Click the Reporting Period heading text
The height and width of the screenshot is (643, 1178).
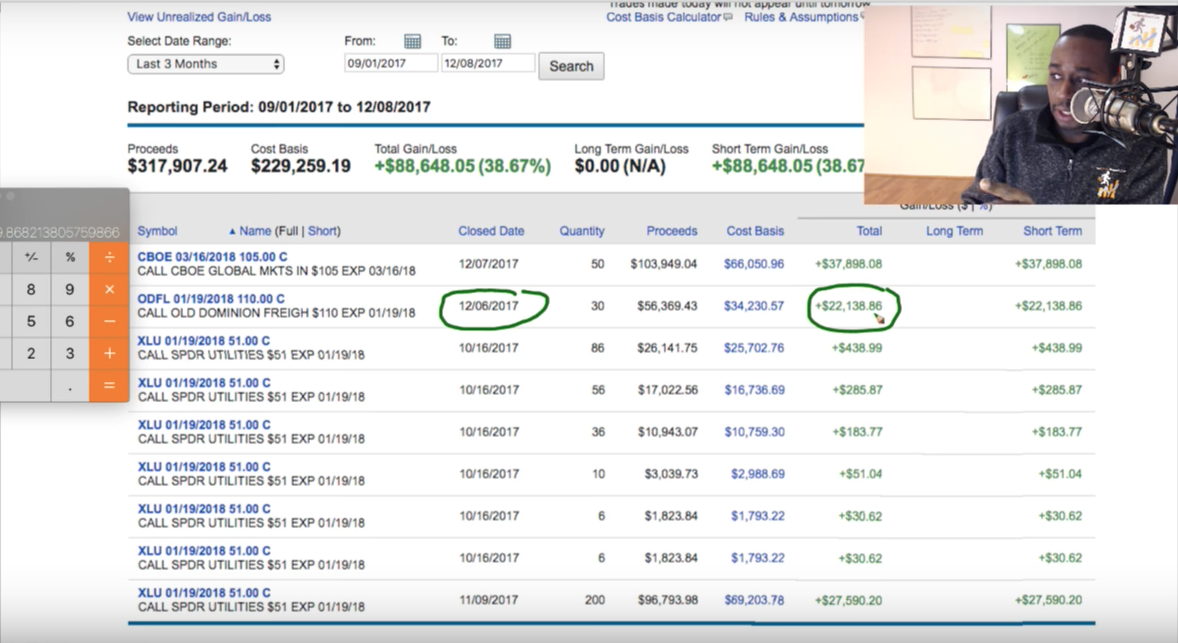click(x=279, y=107)
